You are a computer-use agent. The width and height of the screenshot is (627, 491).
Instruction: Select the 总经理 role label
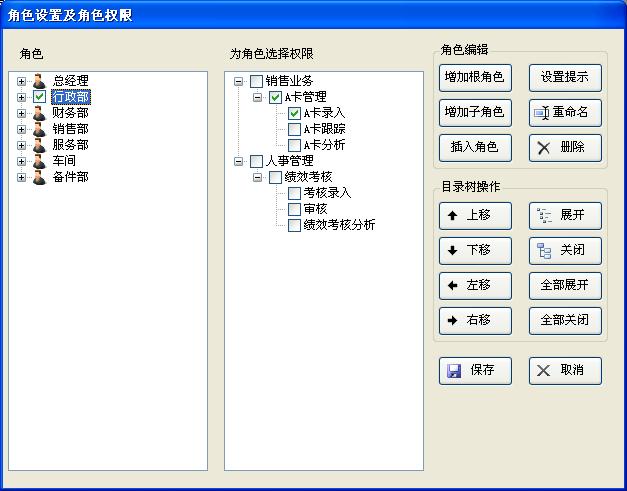[x=70, y=81]
